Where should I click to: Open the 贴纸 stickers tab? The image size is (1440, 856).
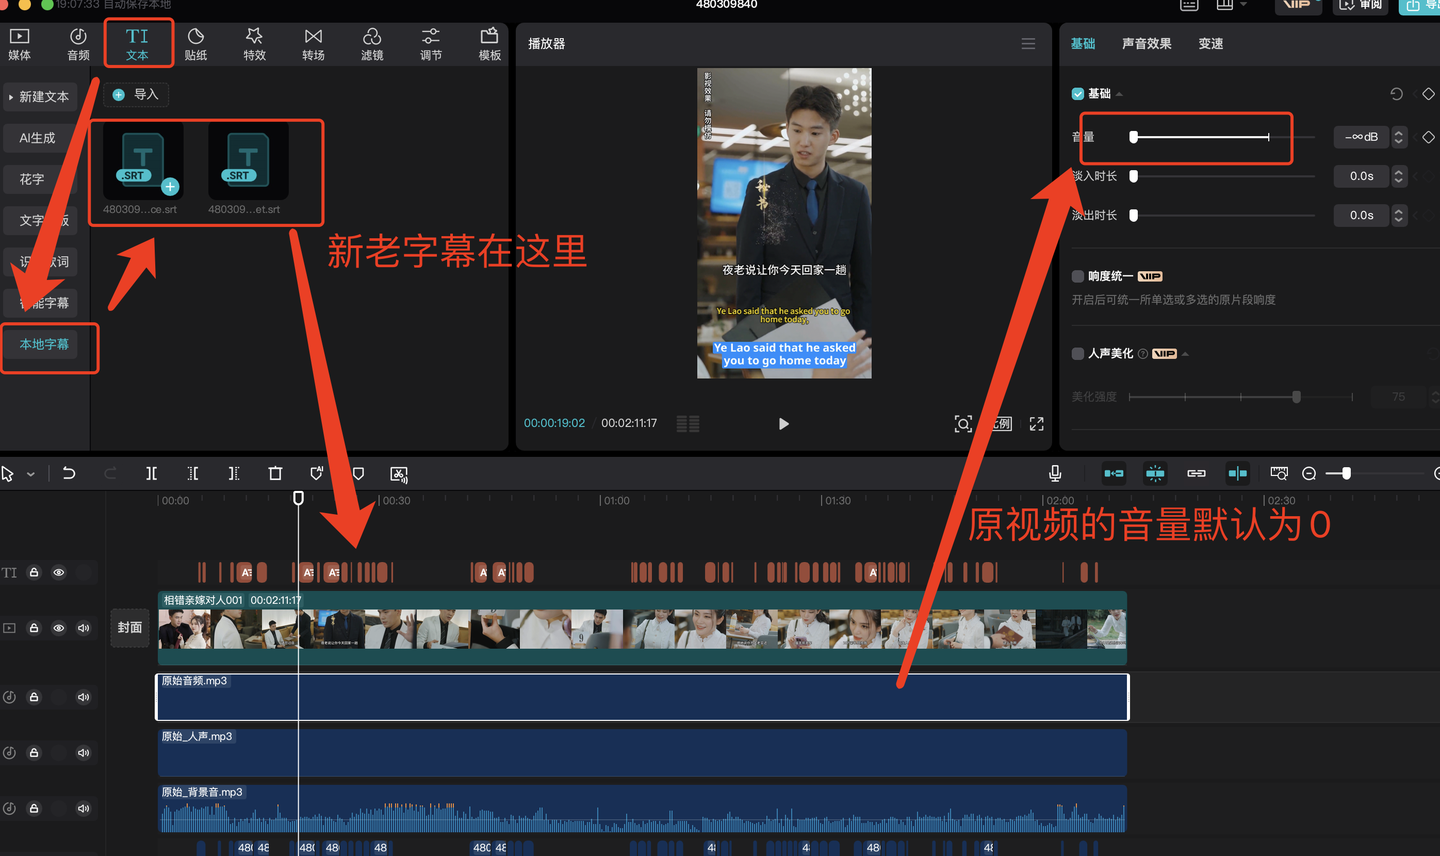click(x=196, y=44)
